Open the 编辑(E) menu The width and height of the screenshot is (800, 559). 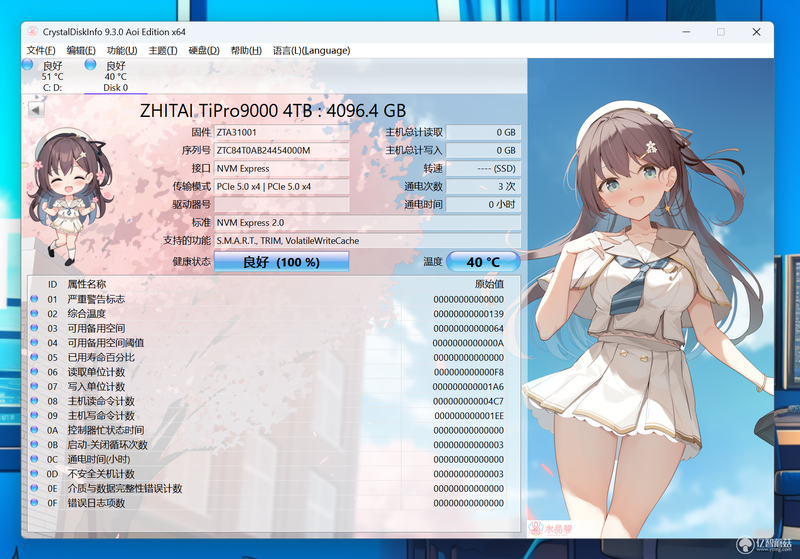click(81, 50)
